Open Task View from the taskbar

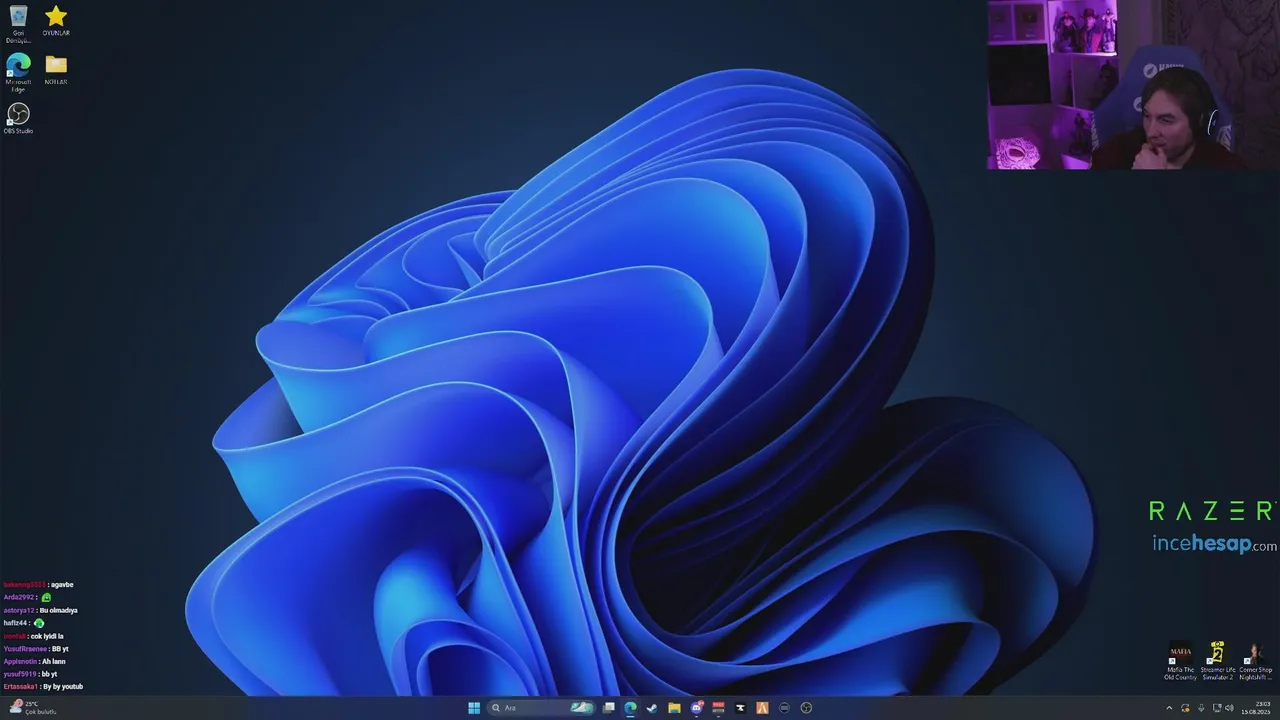point(608,708)
